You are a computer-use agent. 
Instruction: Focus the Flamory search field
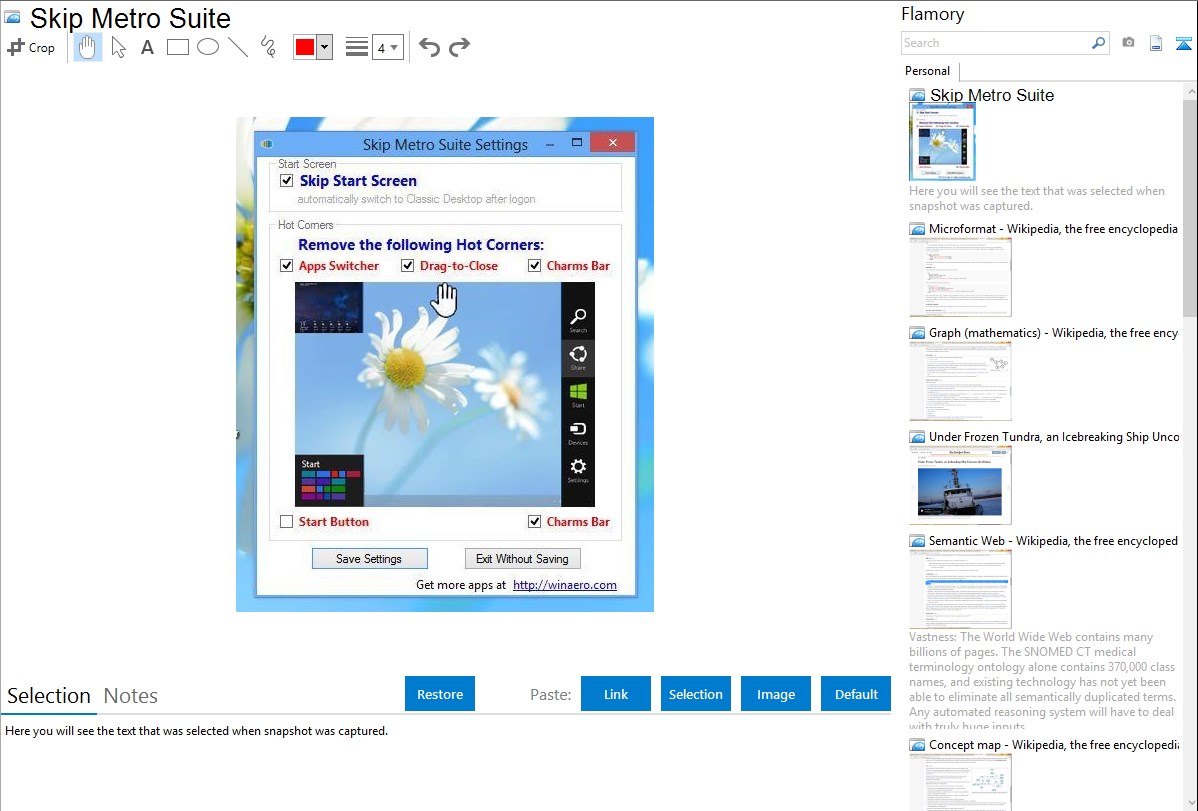[x=995, y=43]
